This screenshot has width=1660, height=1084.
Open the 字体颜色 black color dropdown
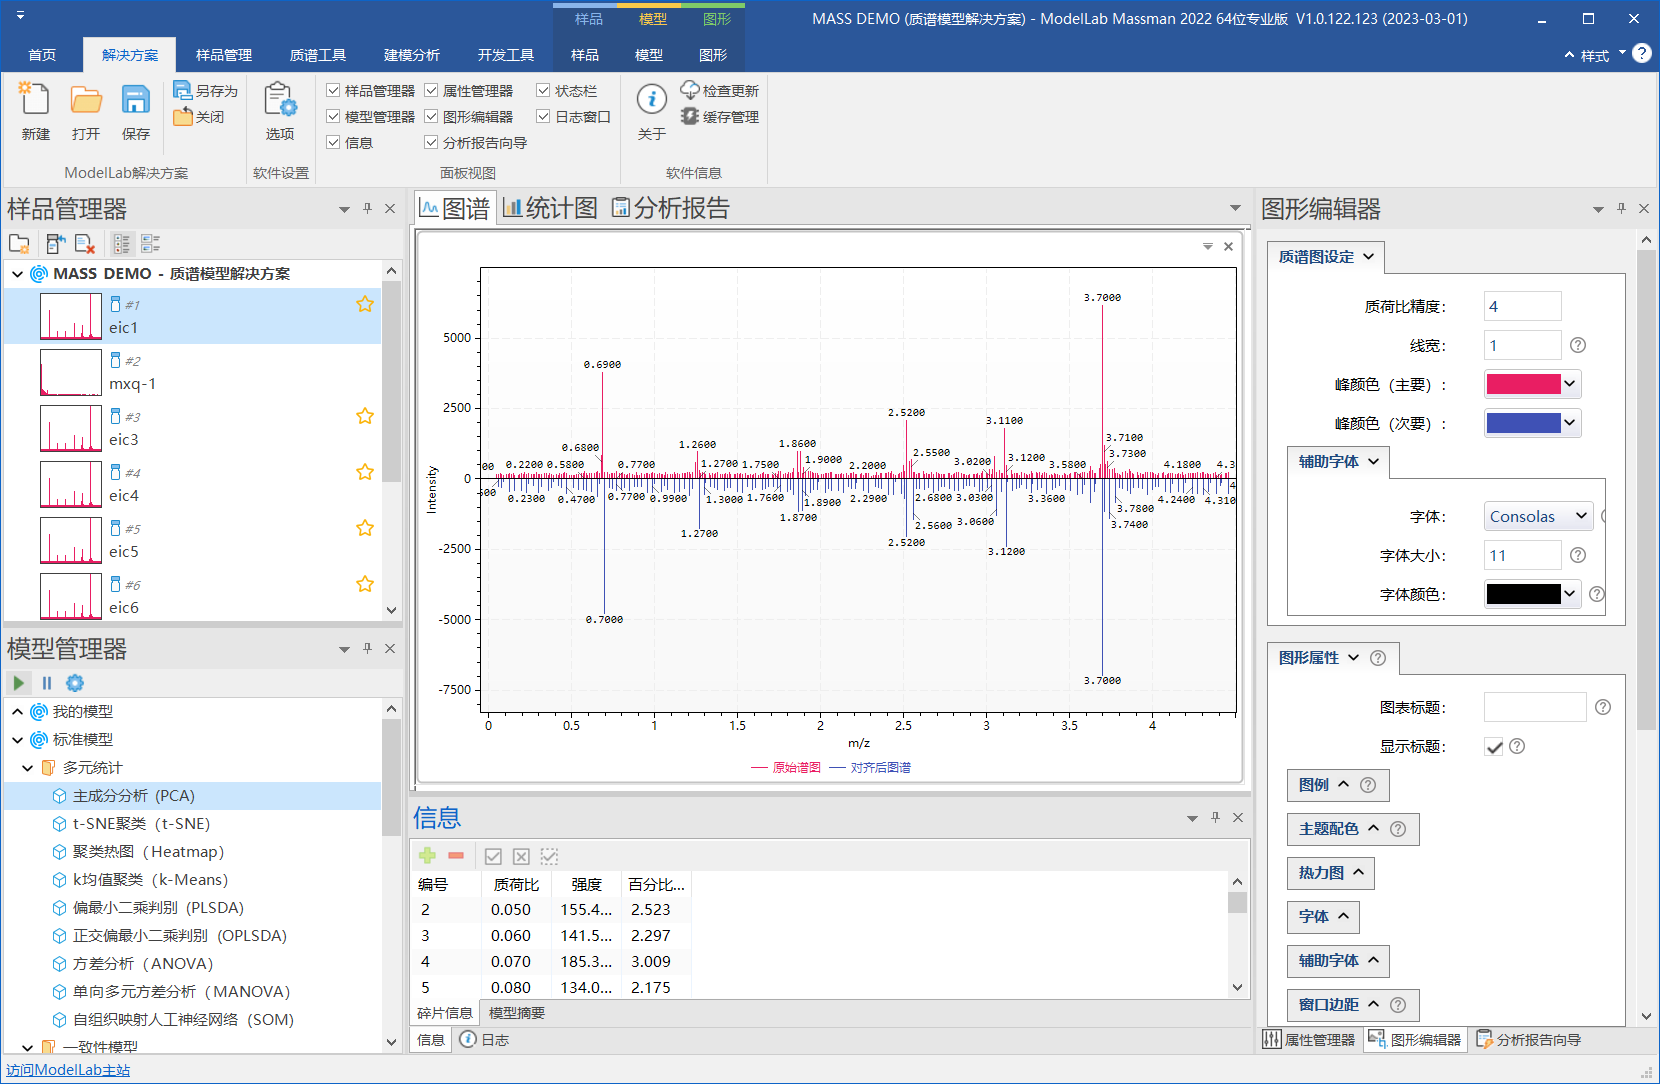tap(1569, 594)
